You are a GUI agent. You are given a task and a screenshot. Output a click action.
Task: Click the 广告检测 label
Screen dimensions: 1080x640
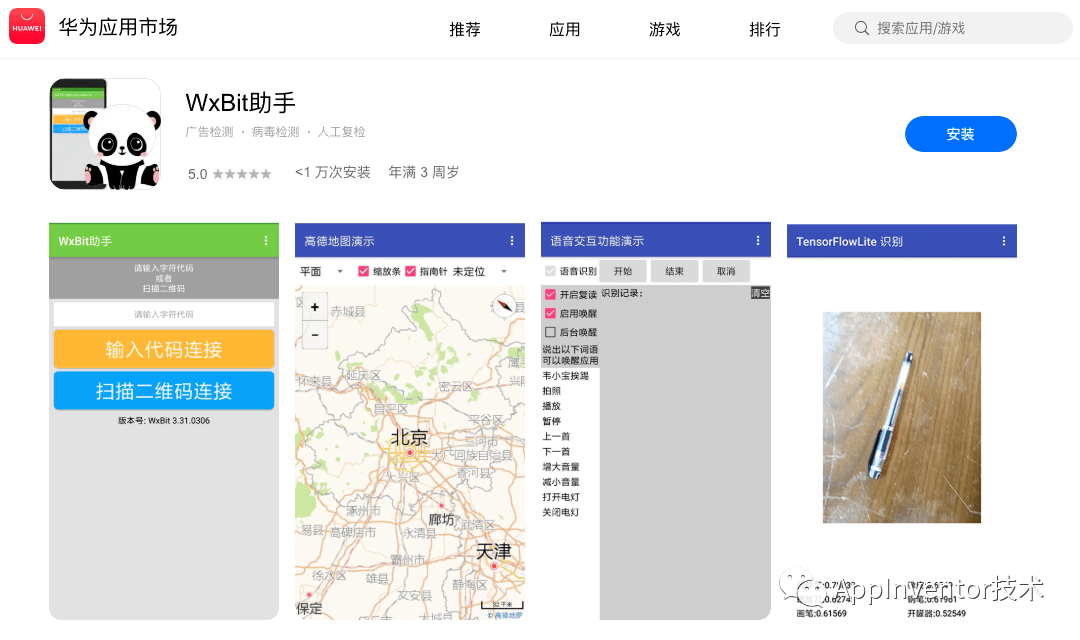pos(209,132)
